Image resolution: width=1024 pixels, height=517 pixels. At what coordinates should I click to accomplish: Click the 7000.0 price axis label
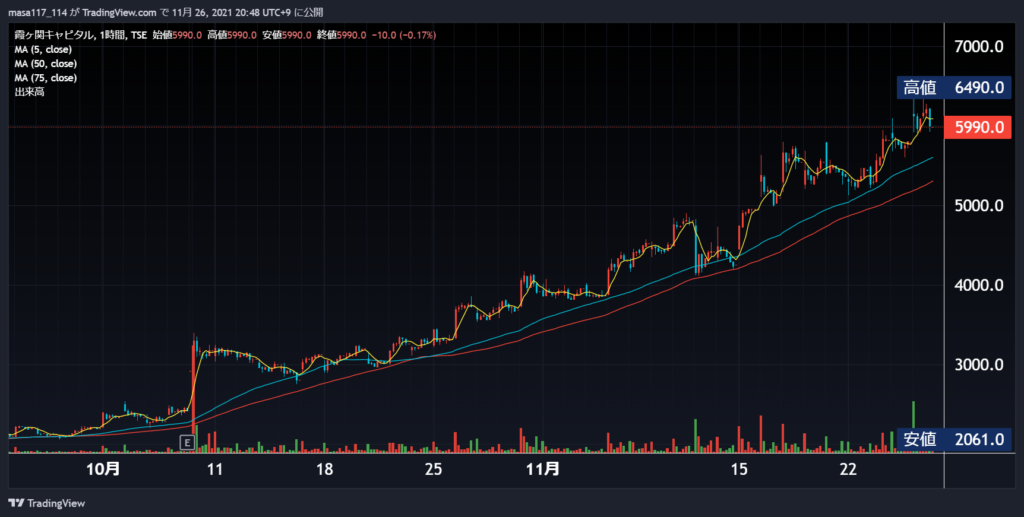point(979,47)
